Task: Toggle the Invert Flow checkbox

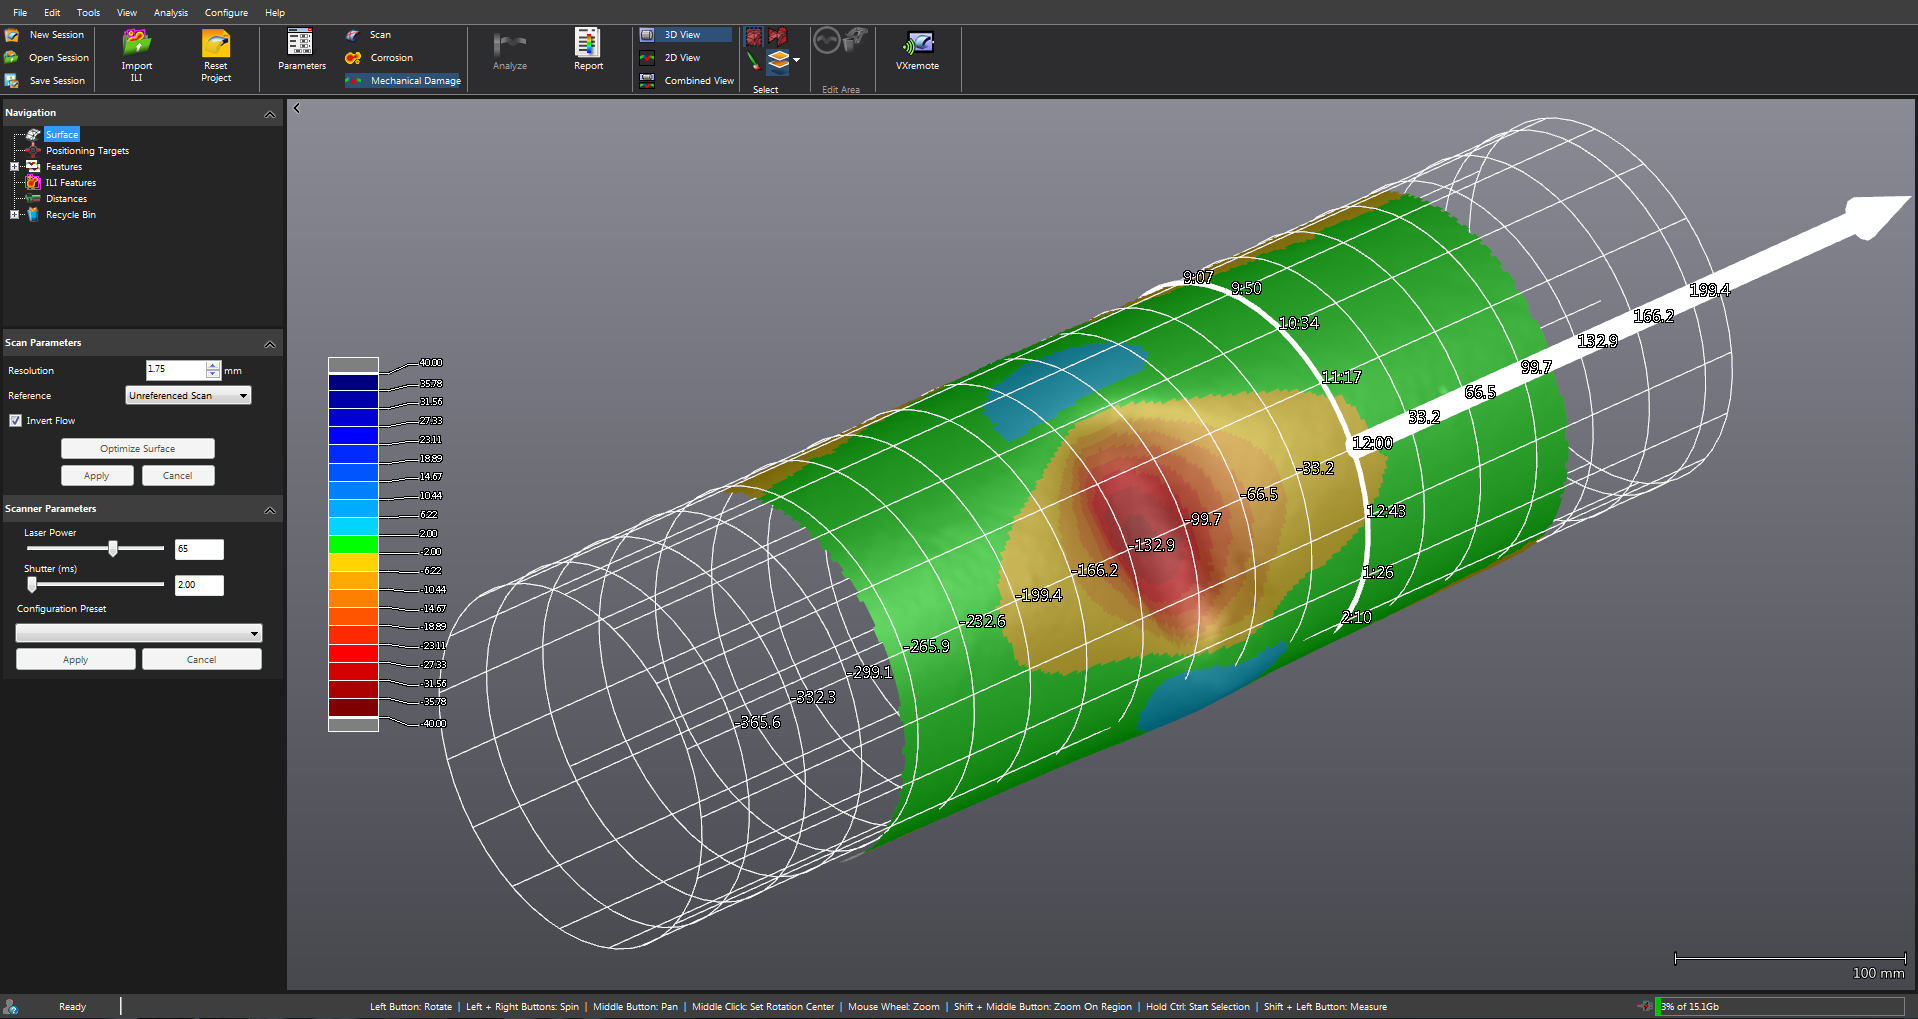Action: tap(16, 421)
